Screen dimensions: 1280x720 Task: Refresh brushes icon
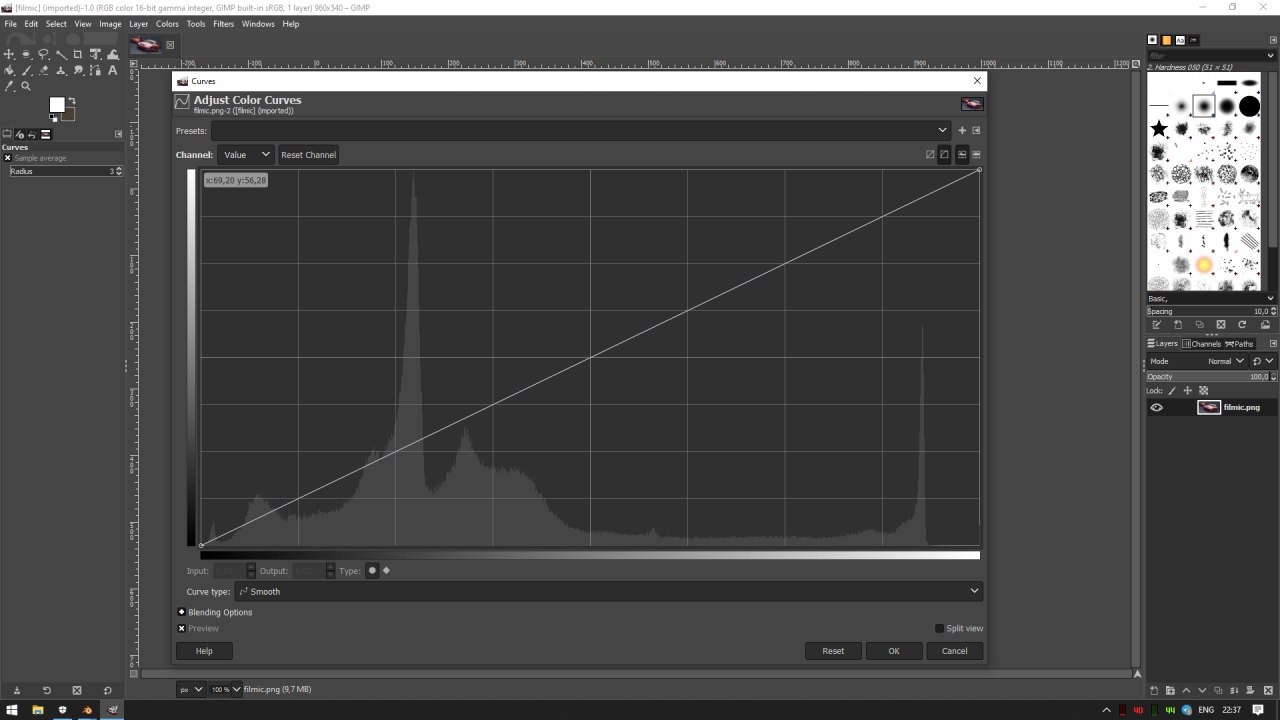(x=1242, y=325)
